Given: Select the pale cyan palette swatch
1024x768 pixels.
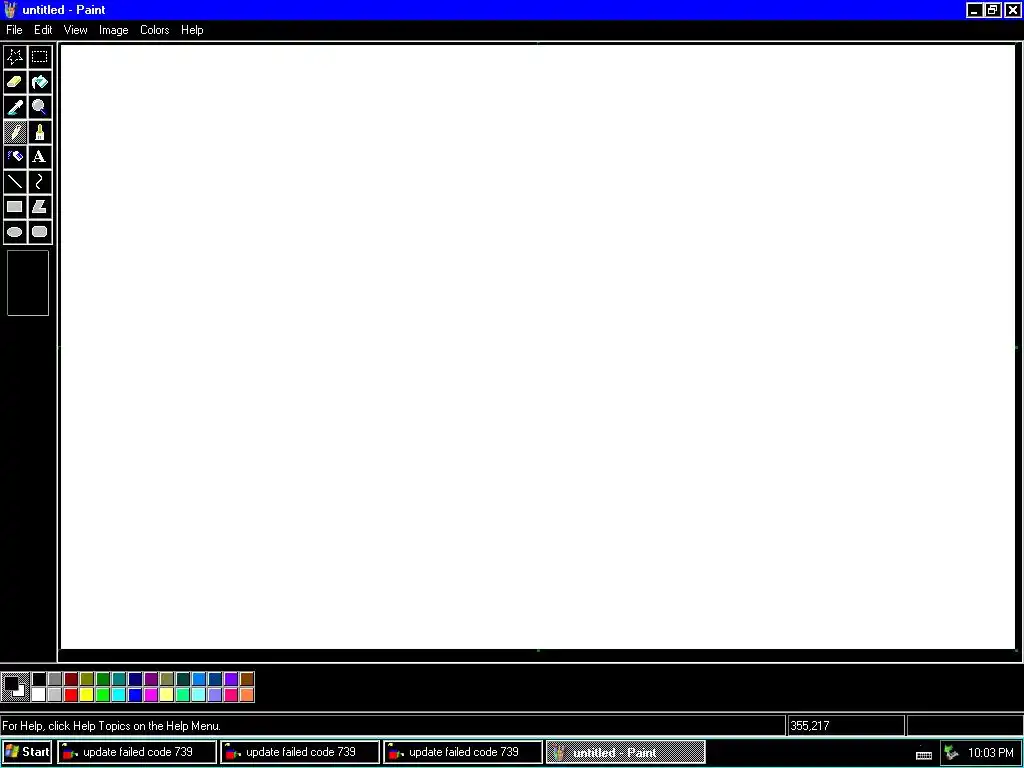Looking at the screenshot, I should (x=199, y=695).
